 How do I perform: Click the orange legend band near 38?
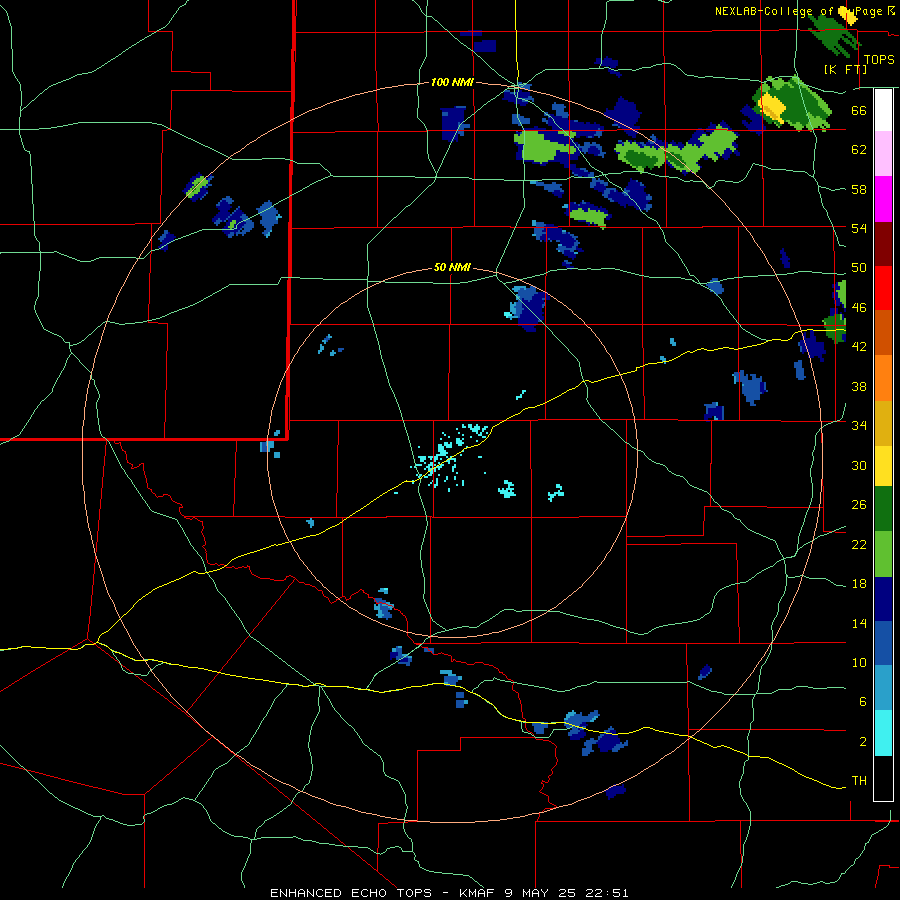coord(883,378)
